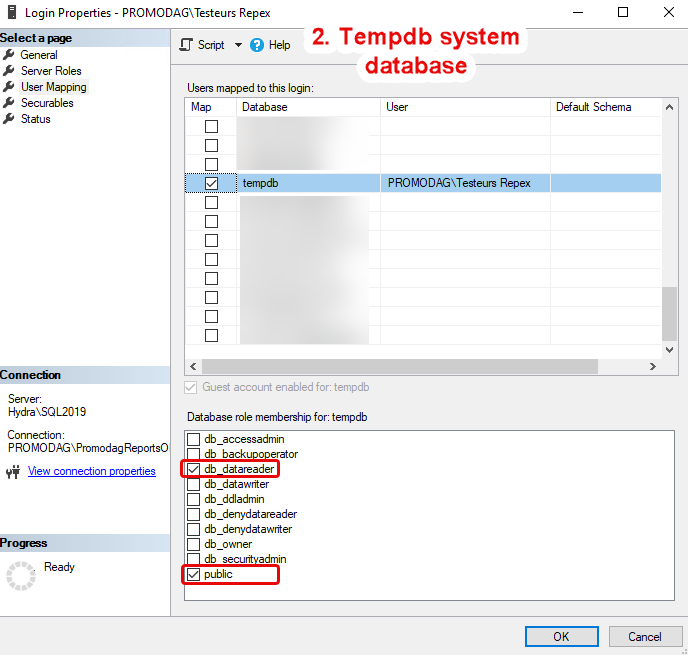
Task: Click the scroll up arrow of database list
Action: click(x=669, y=107)
